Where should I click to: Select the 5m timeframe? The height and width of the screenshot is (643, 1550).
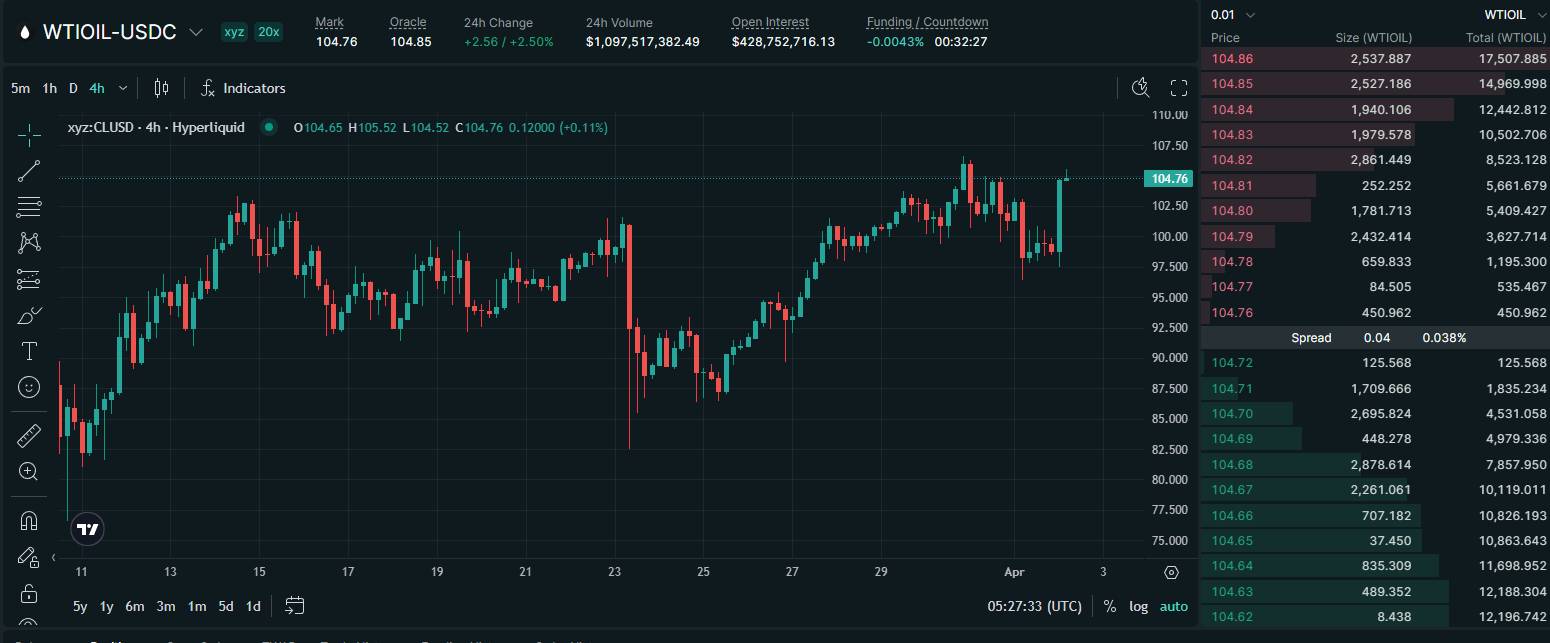(x=20, y=88)
